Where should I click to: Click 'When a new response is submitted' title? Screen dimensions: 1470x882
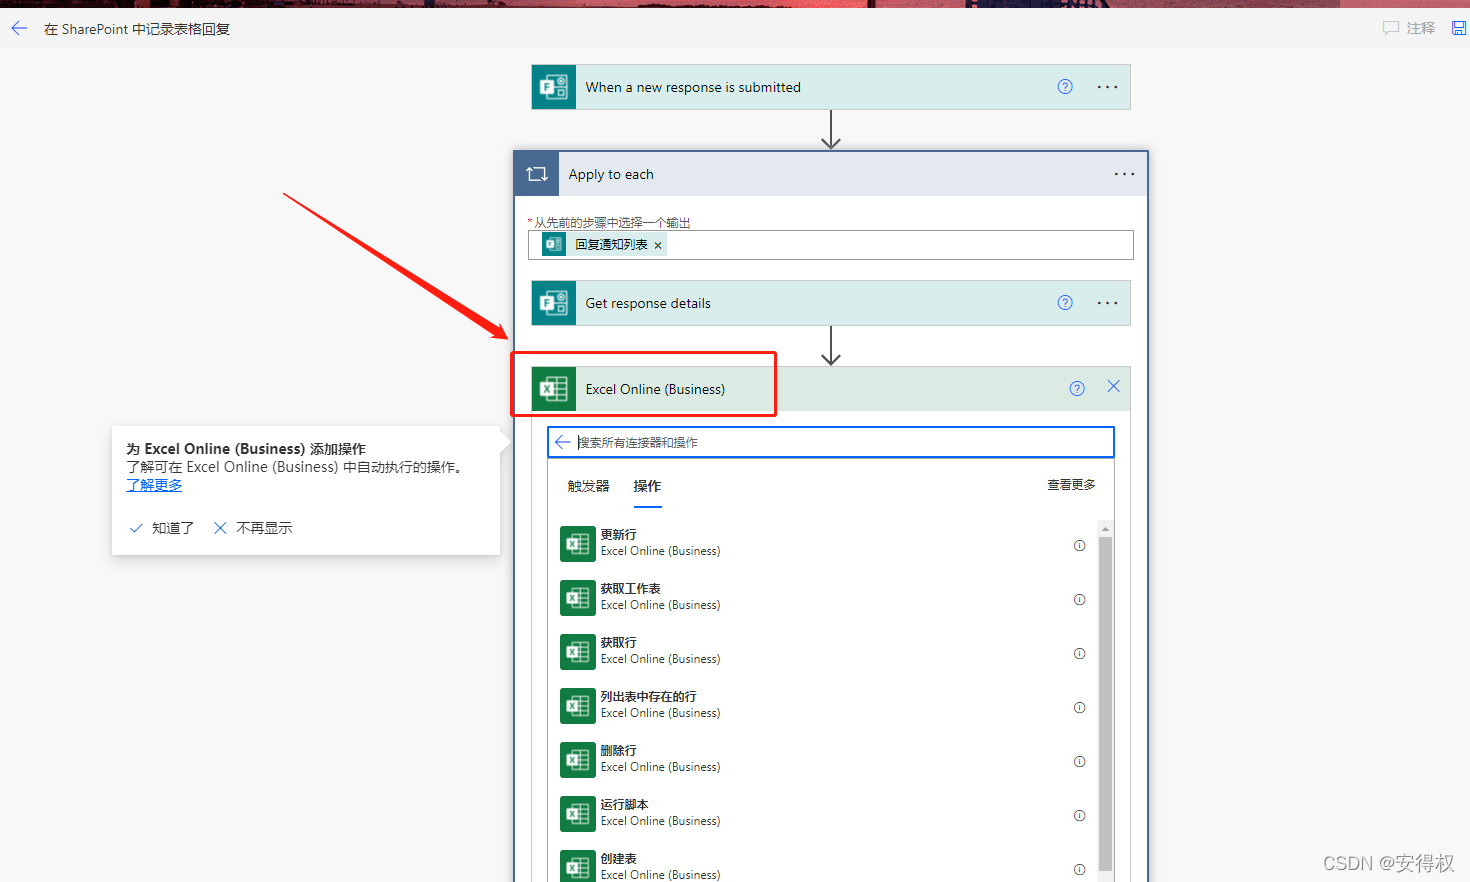tap(693, 87)
